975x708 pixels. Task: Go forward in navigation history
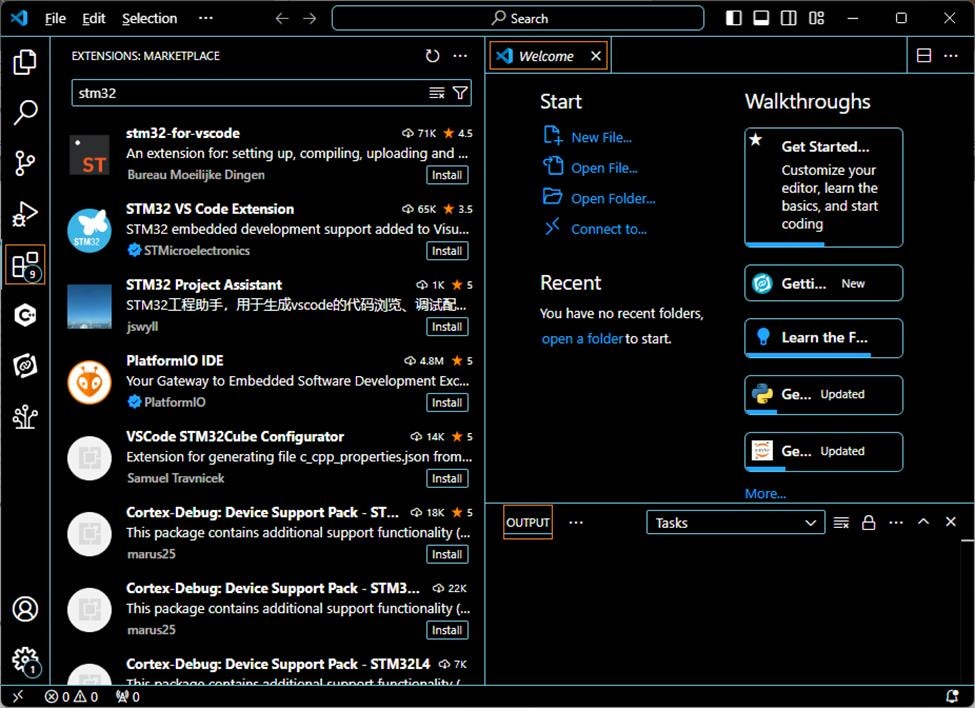coord(309,19)
